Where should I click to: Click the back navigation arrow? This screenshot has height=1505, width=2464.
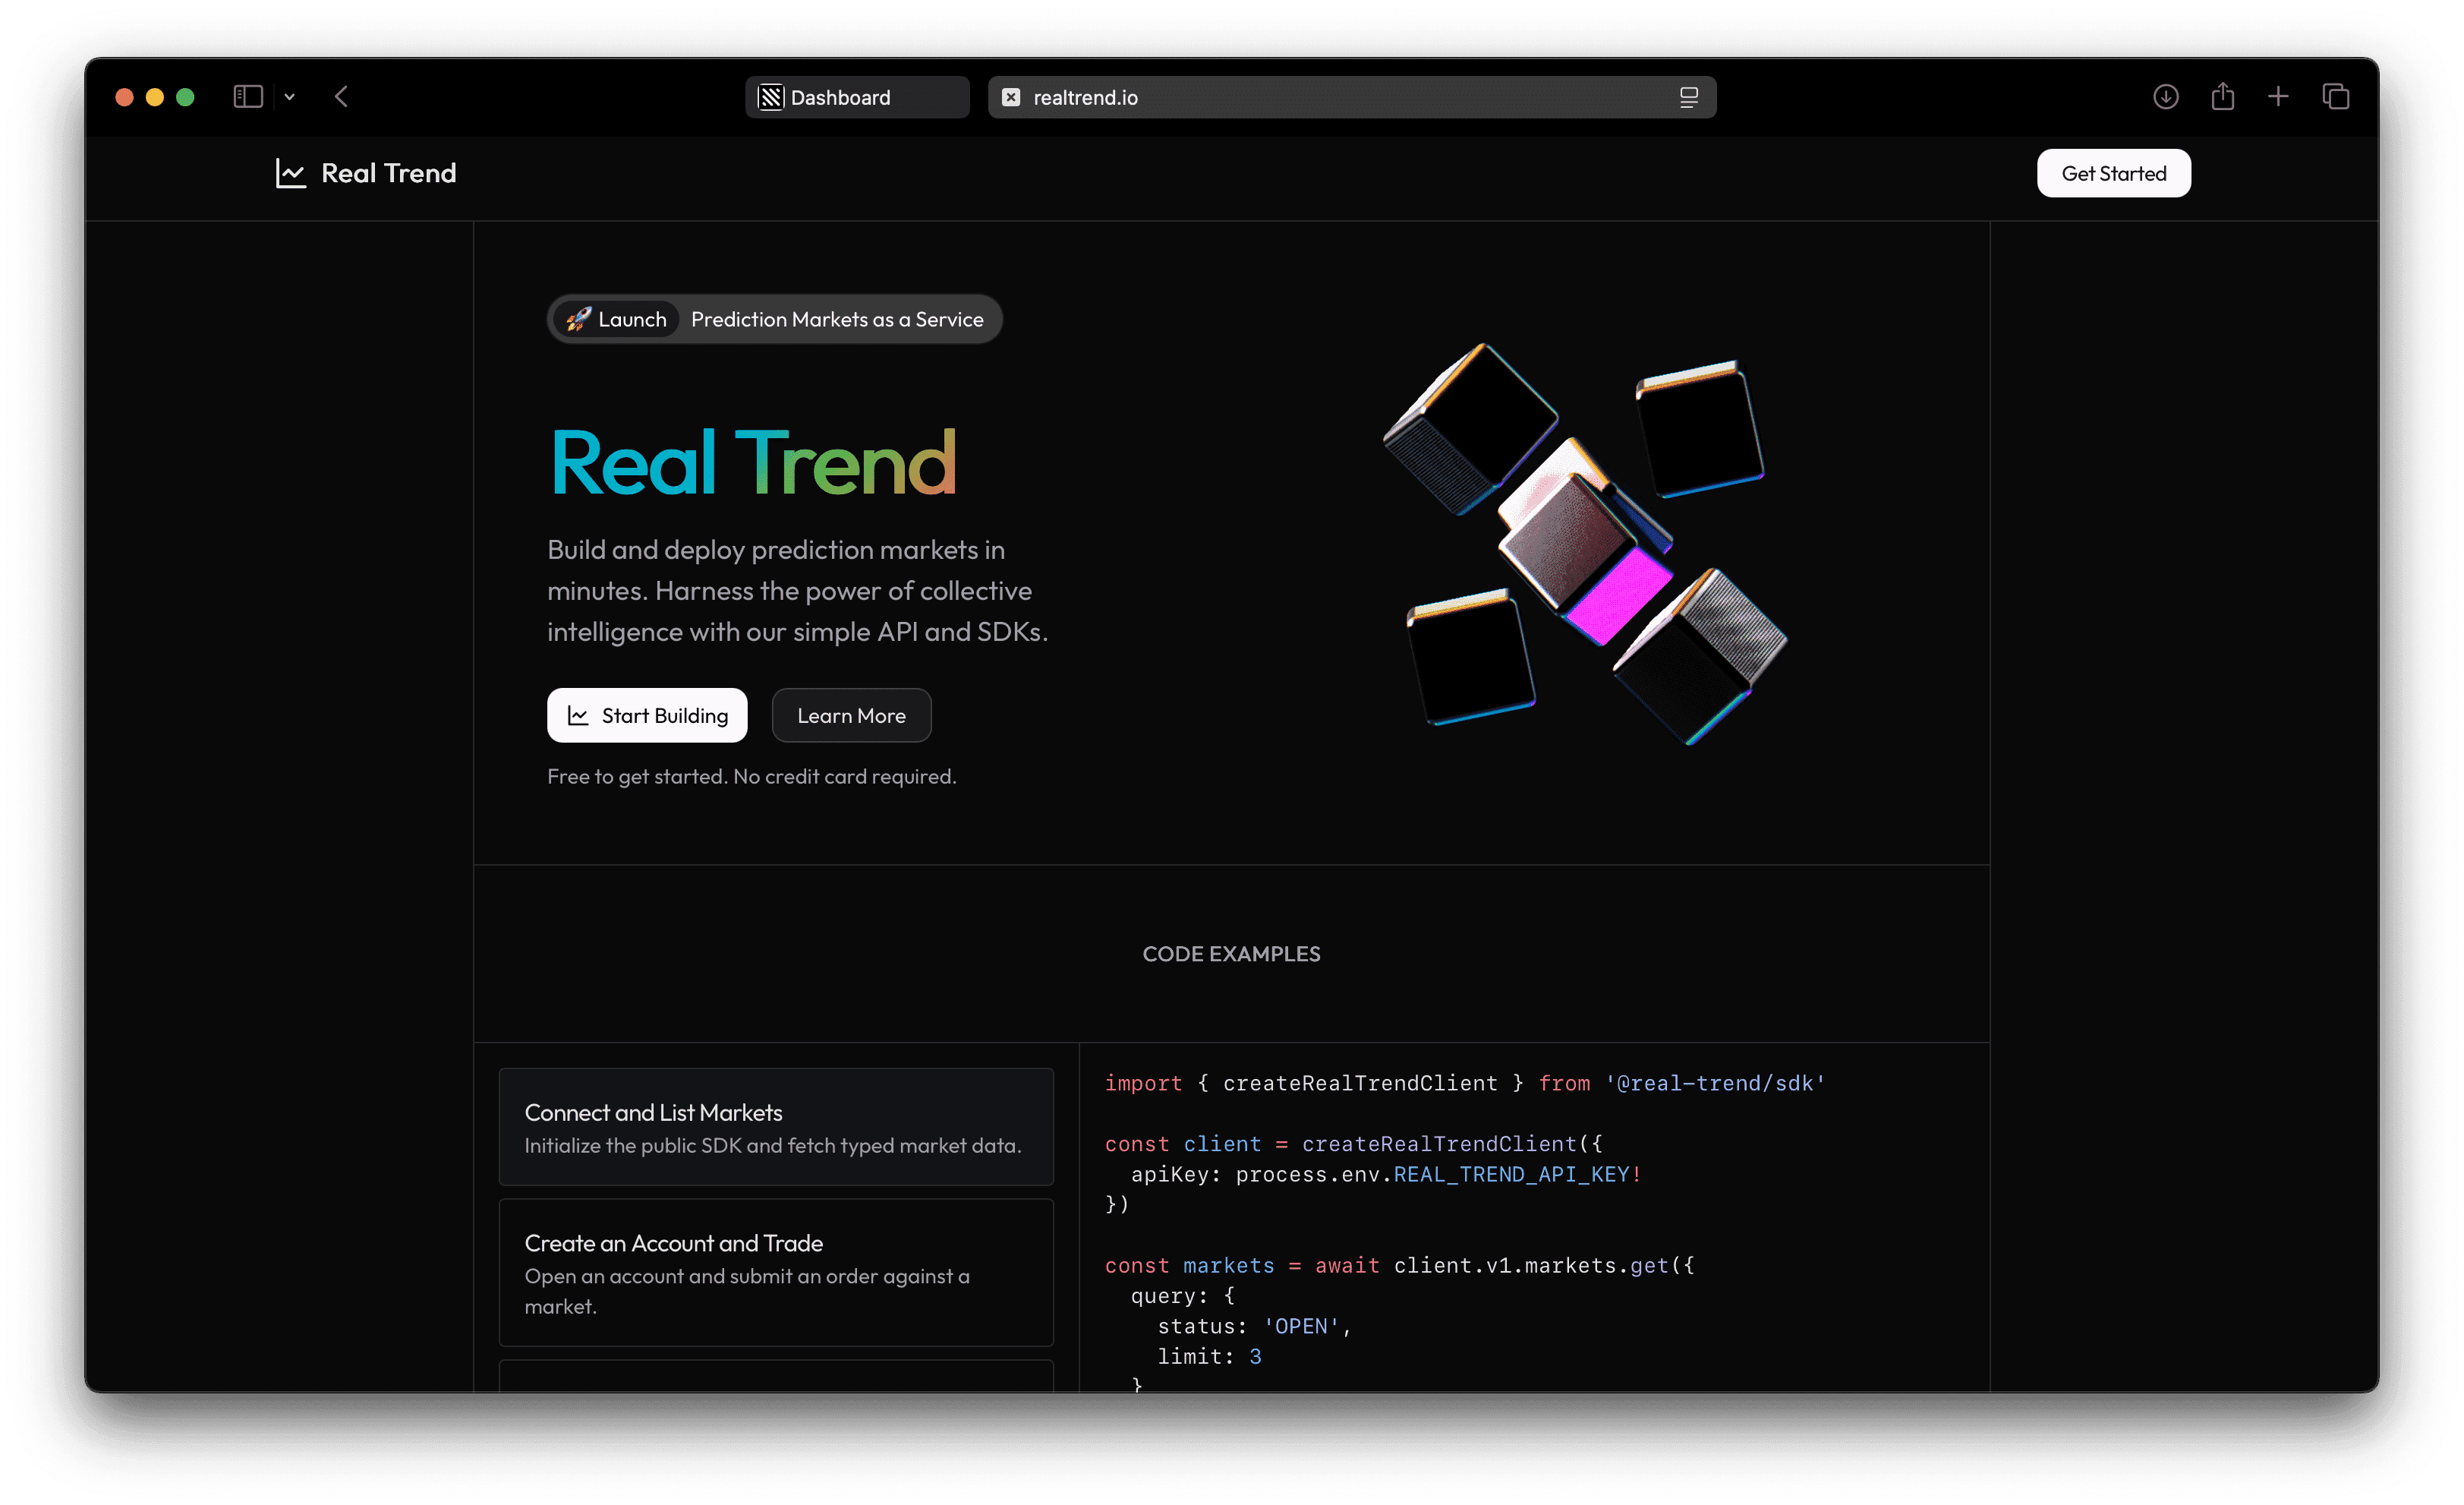coord(341,96)
